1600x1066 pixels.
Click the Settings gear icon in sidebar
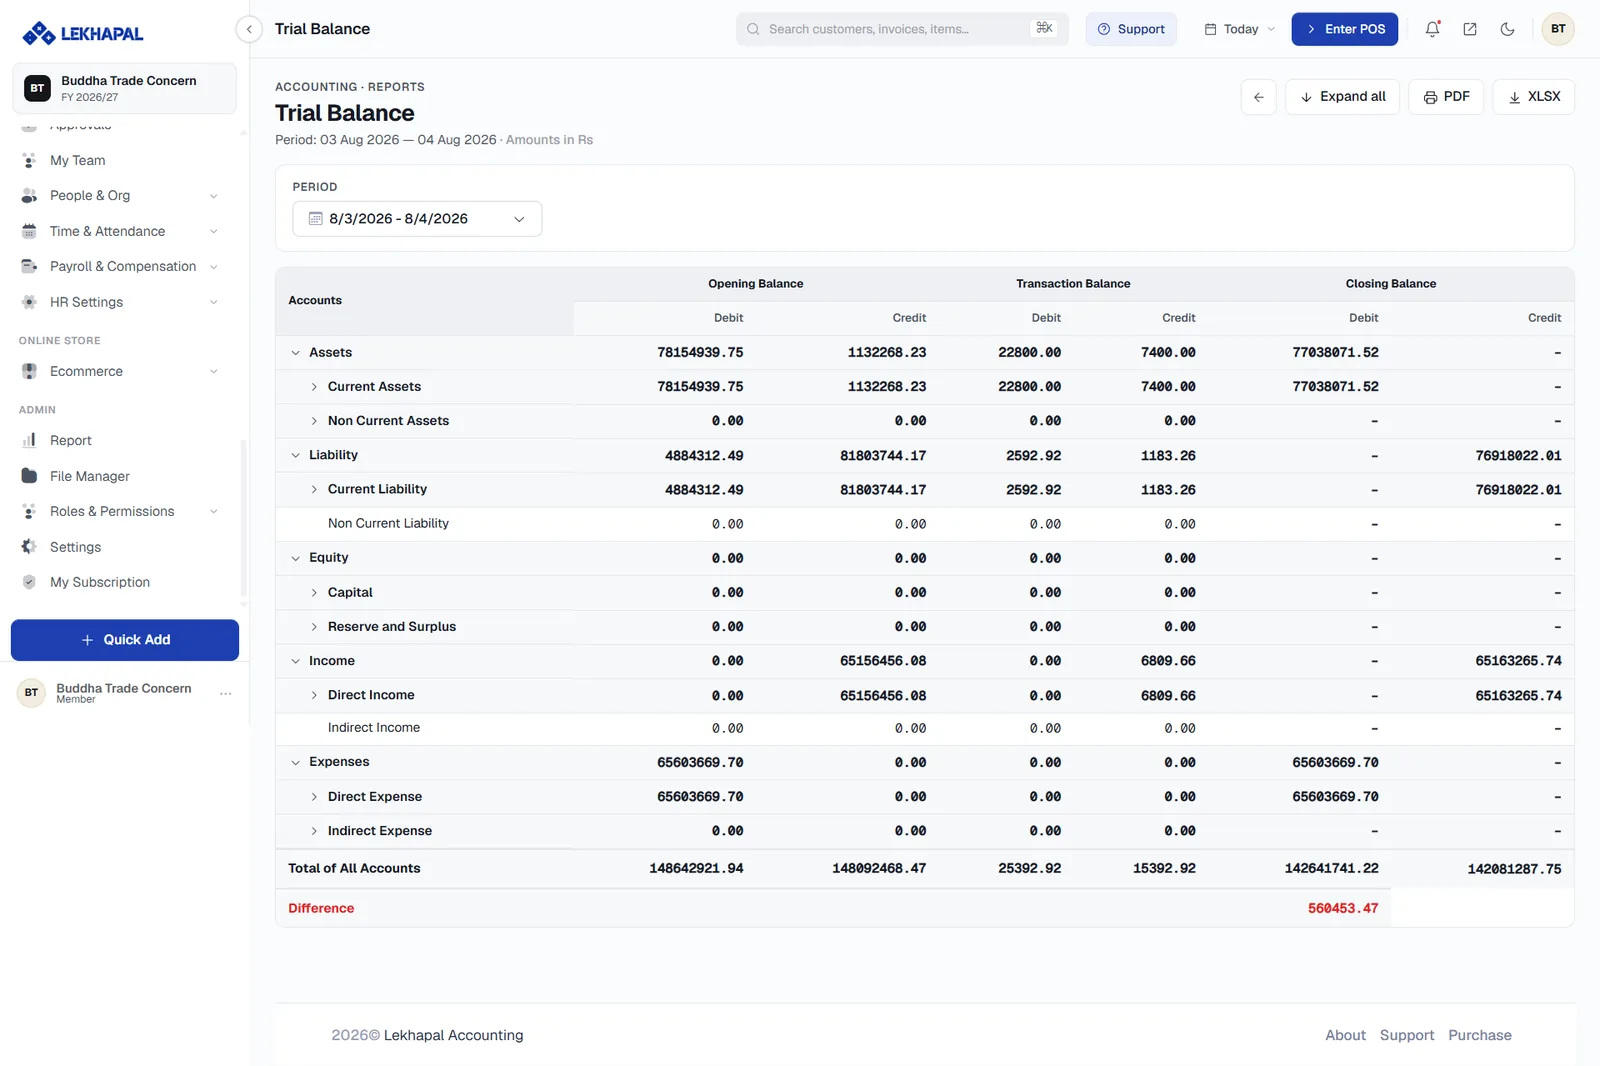coord(29,547)
